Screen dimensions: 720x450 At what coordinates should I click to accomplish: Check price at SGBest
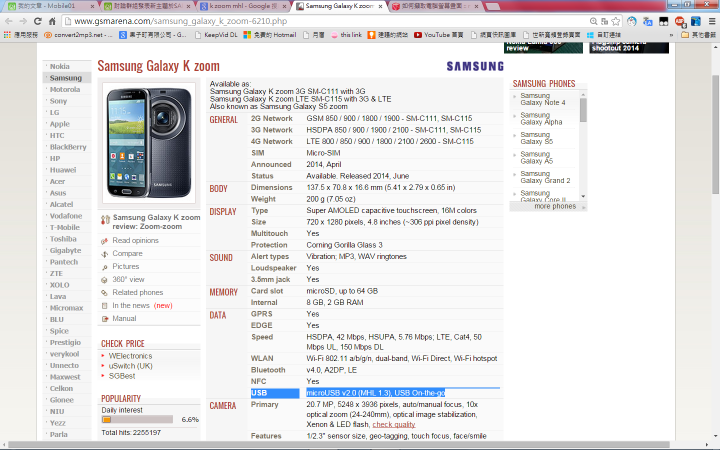[x=122, y=376]
